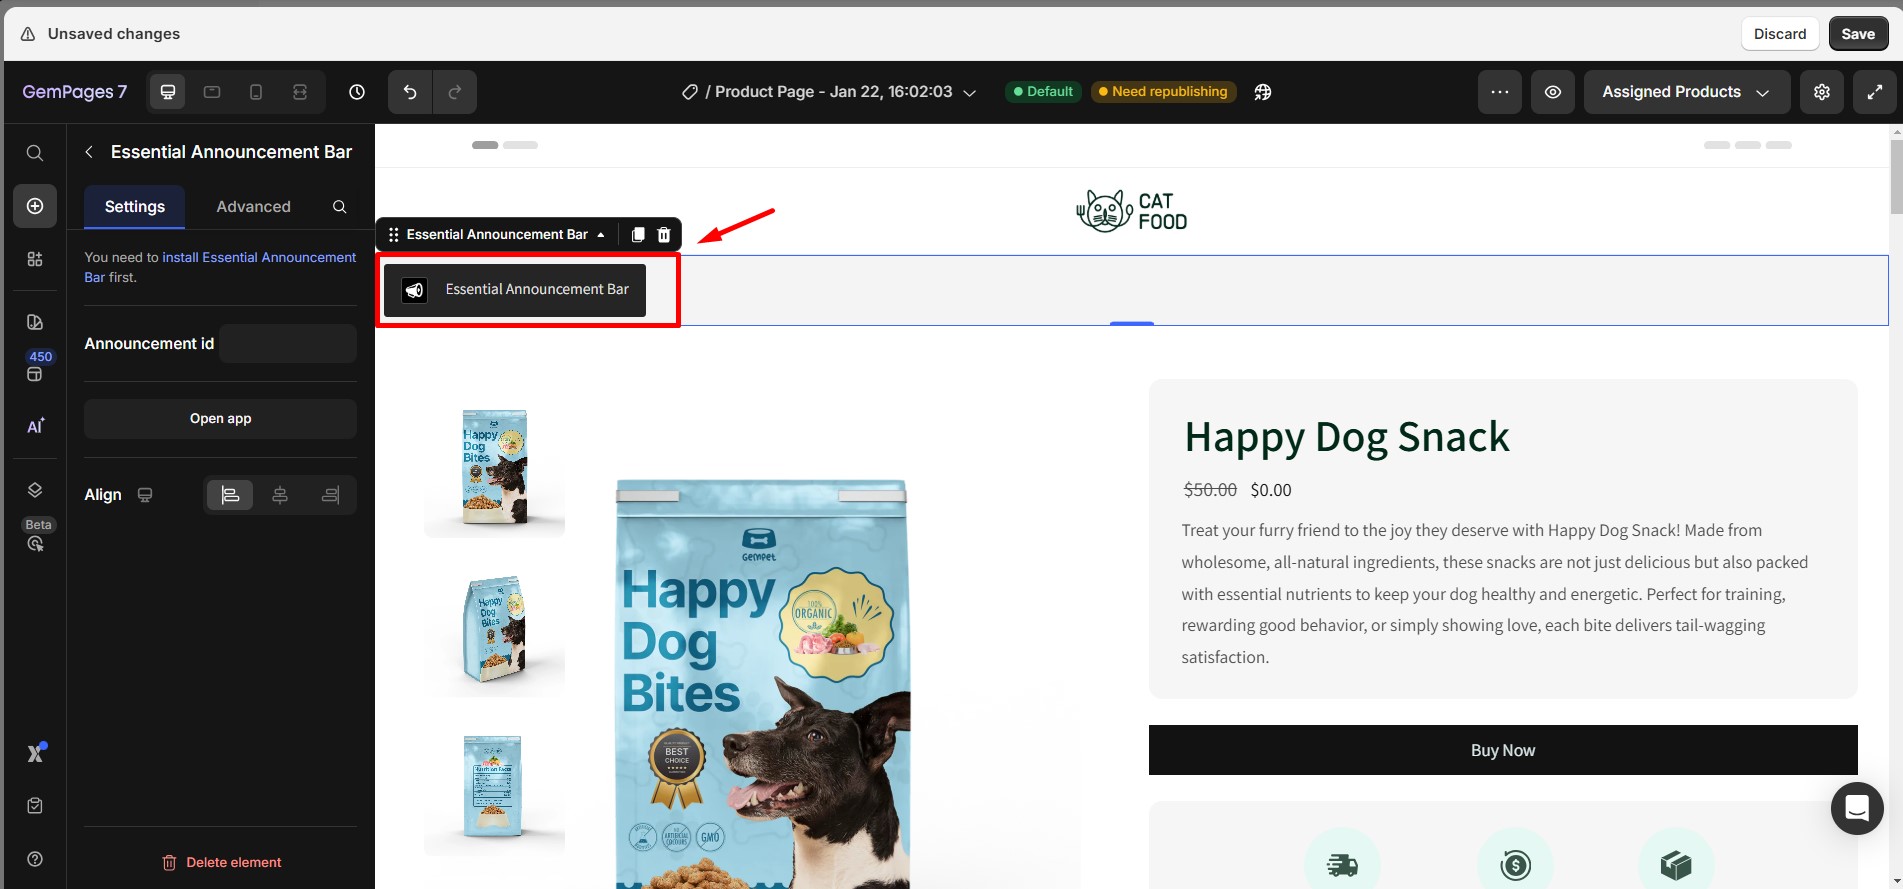Image resolution: width=1903 pixels, height=889 pixels.
Task: Click the Default status badge
Action: [x=1043, y=92]
